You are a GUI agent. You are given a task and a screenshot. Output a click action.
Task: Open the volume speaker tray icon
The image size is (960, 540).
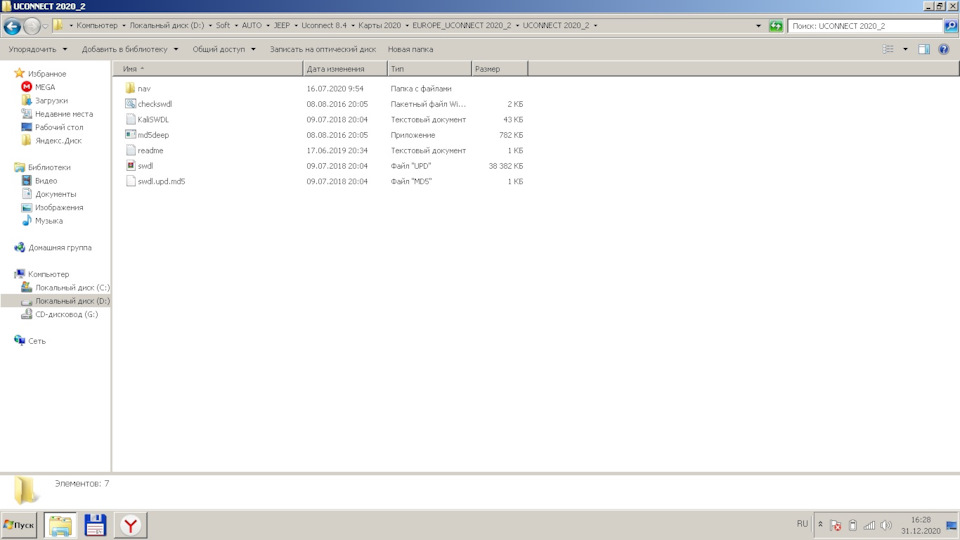[886, 525]
